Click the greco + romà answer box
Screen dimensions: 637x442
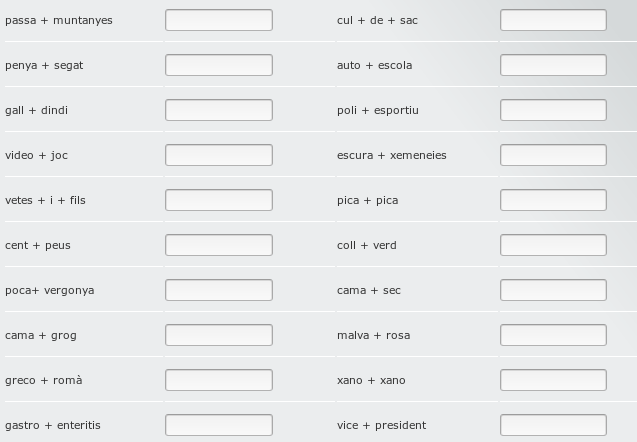point(218,380)
